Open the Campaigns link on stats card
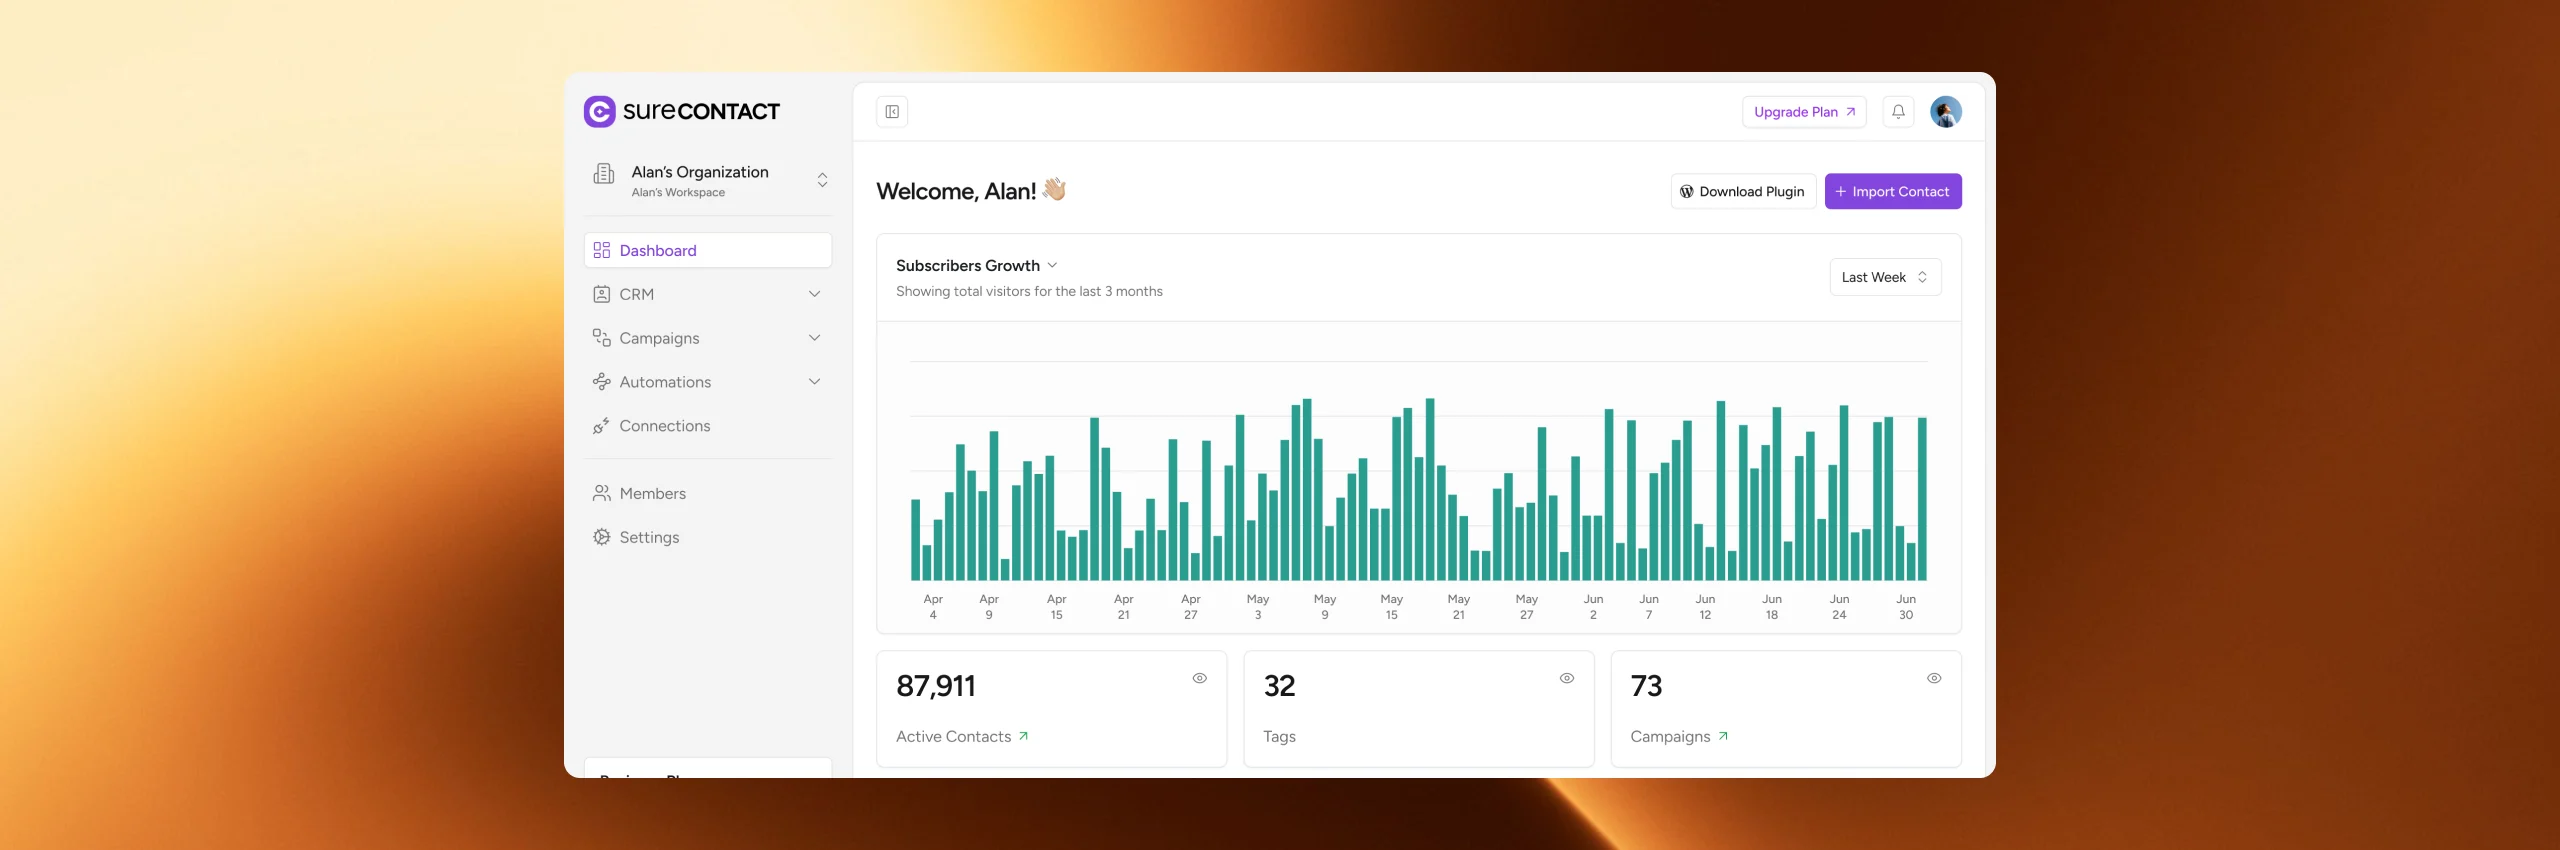 (1679, 736)
